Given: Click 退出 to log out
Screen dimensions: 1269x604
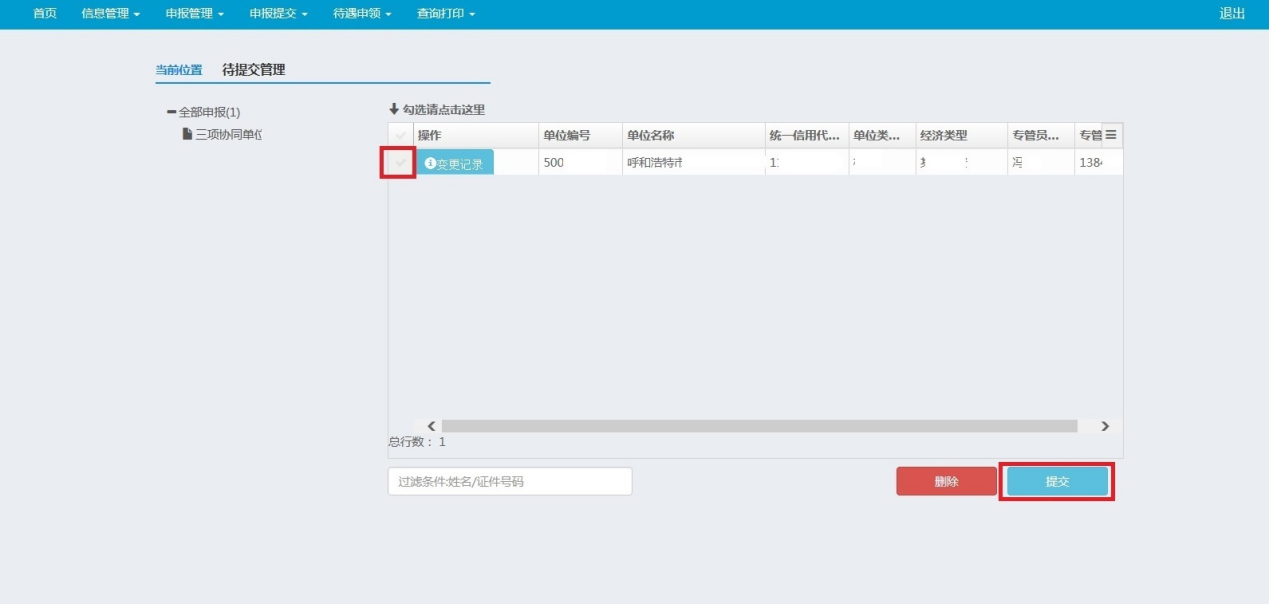Looking at the screenshot, I should click(x=1232, y=14).
